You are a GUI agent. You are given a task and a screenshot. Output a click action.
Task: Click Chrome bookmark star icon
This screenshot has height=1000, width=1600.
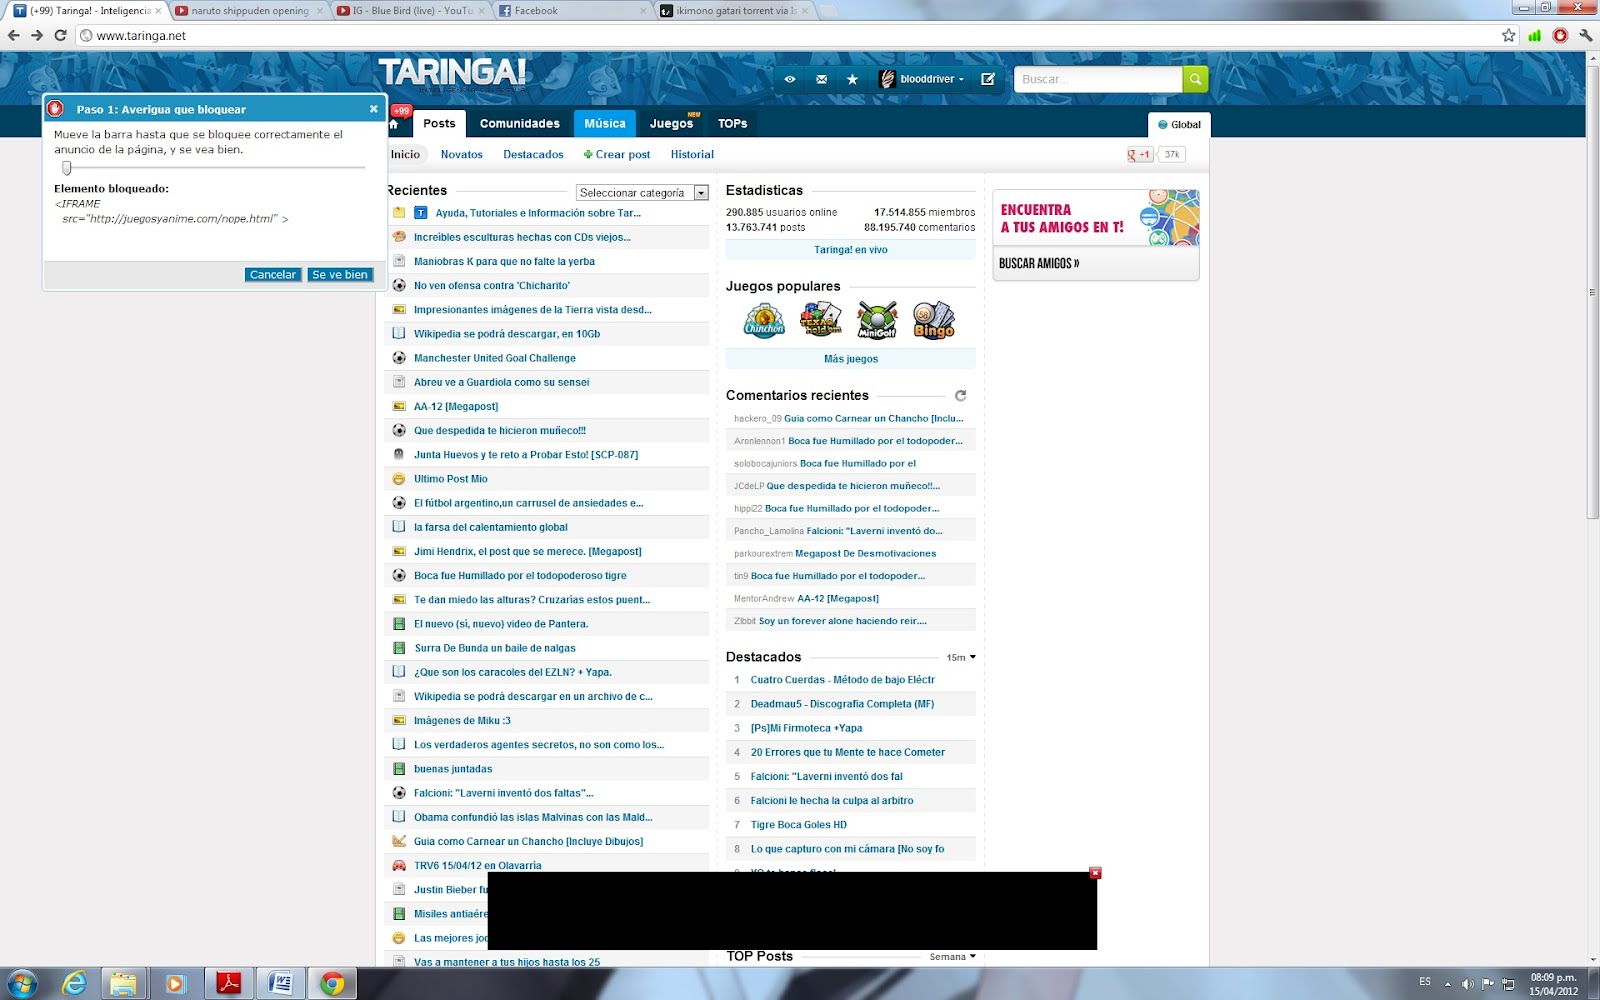tap(1508, 35)
